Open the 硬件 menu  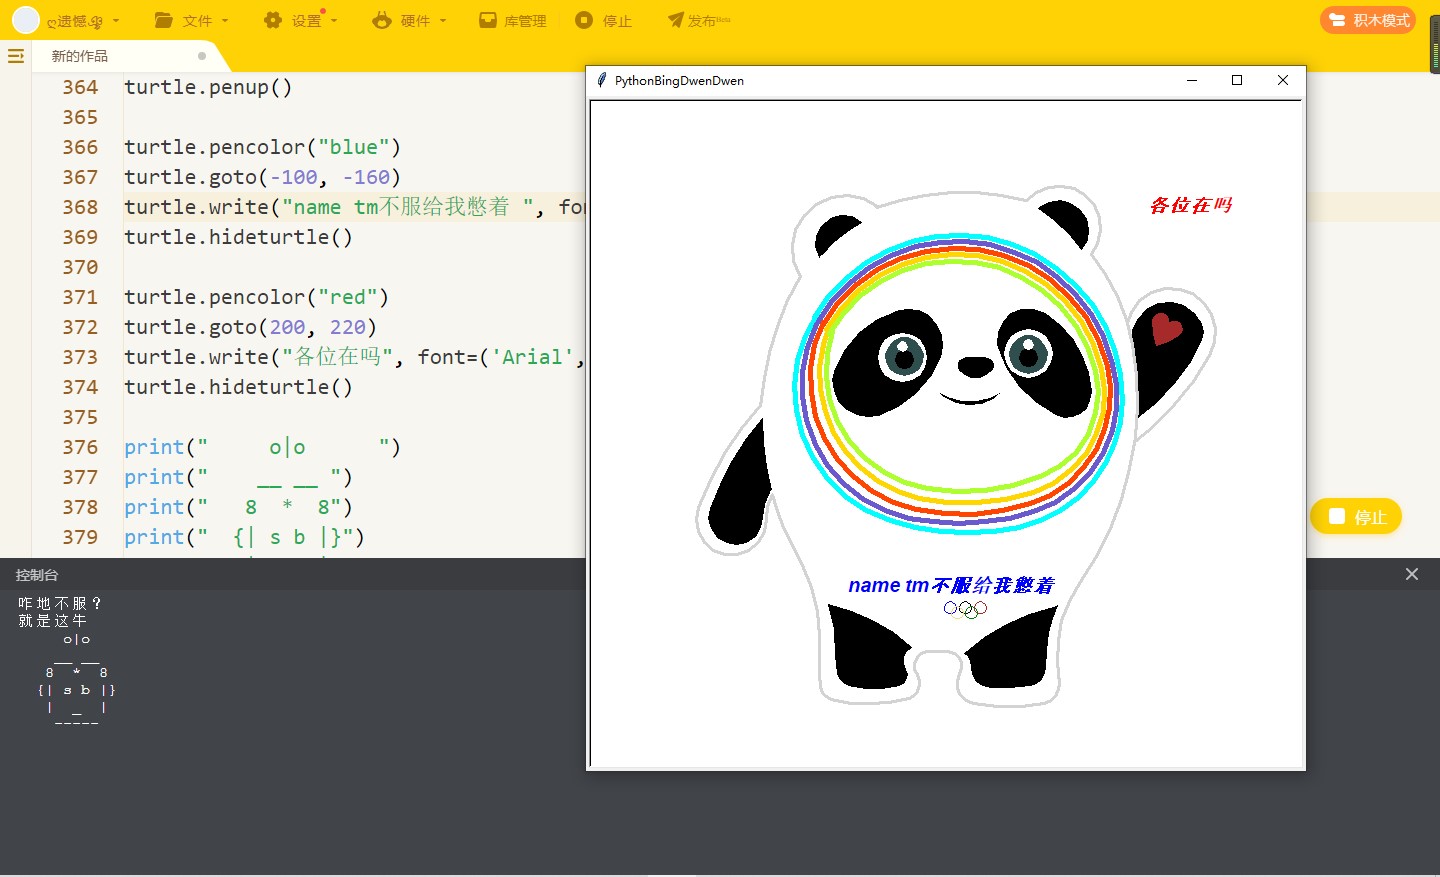coord(408,20)
